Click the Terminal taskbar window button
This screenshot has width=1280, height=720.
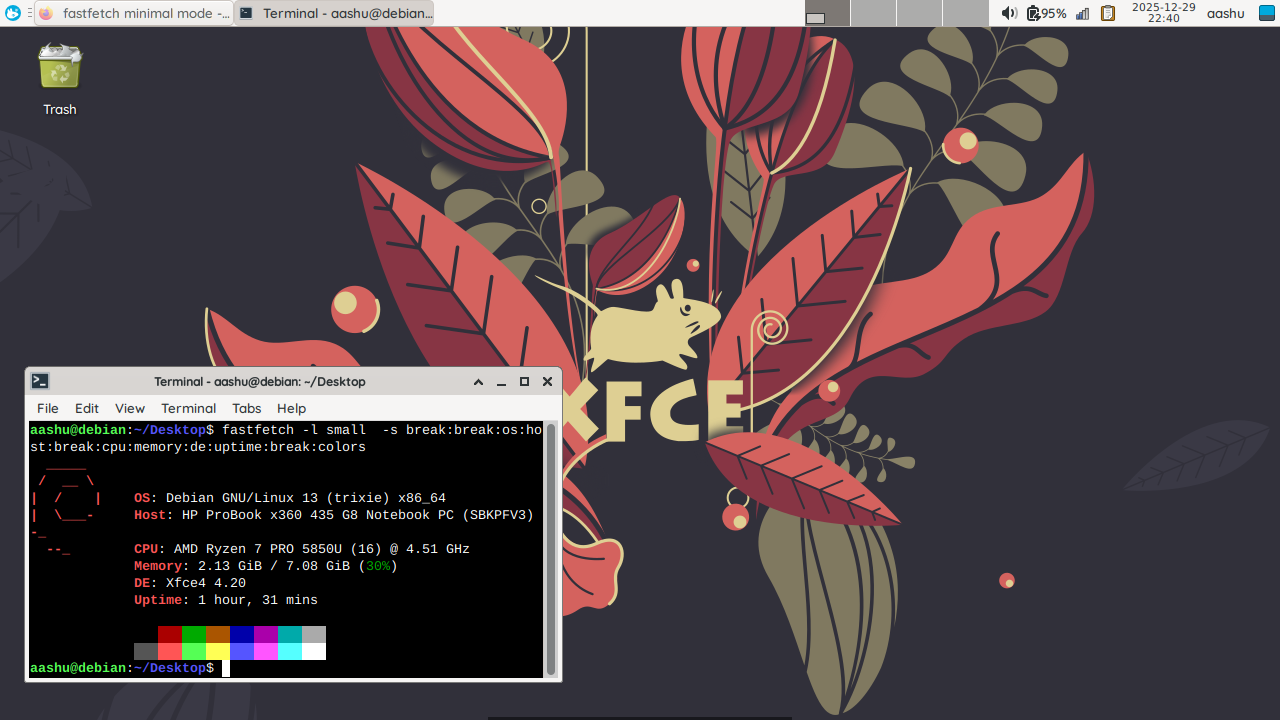336,13
